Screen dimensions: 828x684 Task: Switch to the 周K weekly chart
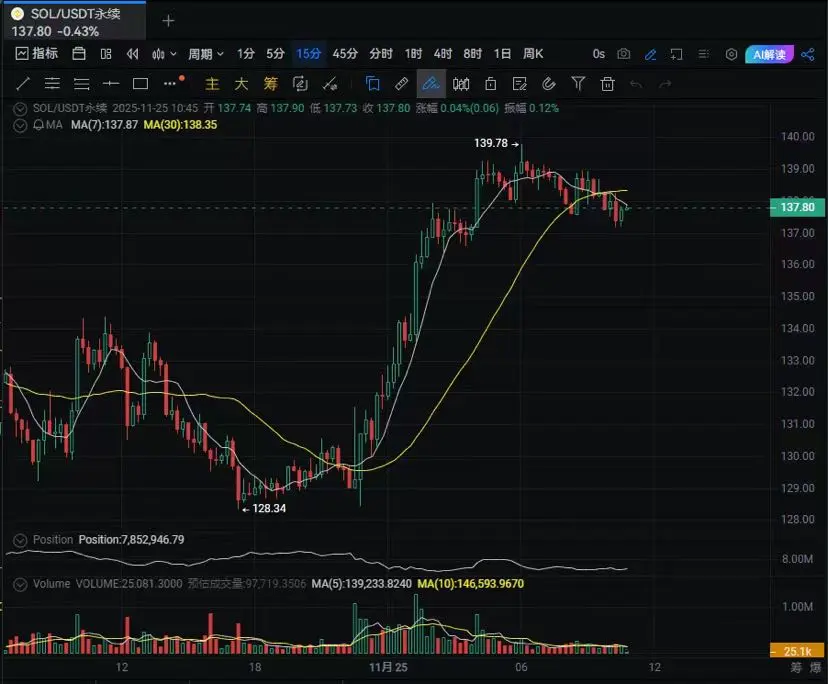533,54
